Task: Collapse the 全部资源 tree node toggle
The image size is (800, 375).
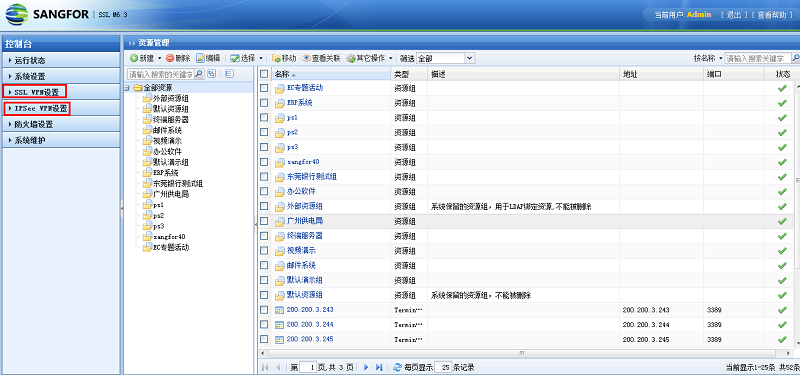Action: tap(127, 88)
